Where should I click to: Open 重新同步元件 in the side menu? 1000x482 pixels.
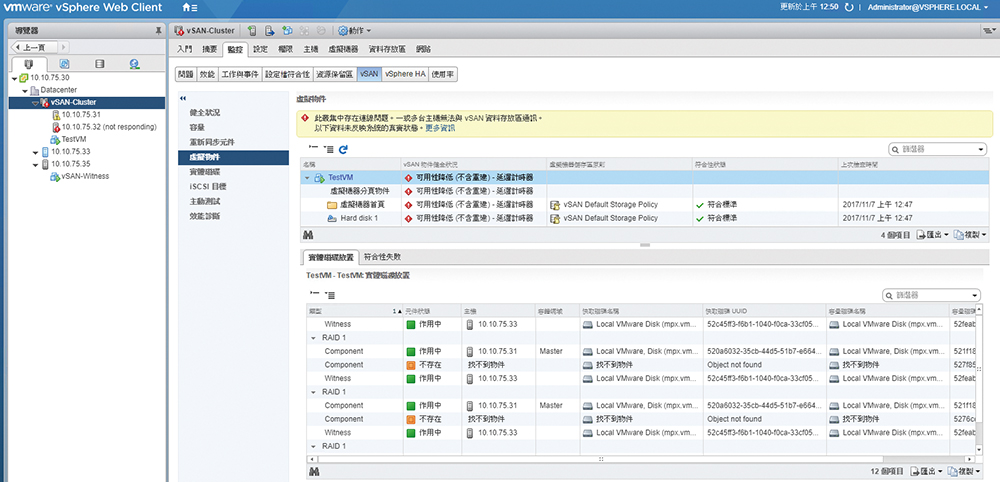coord(212,142)
